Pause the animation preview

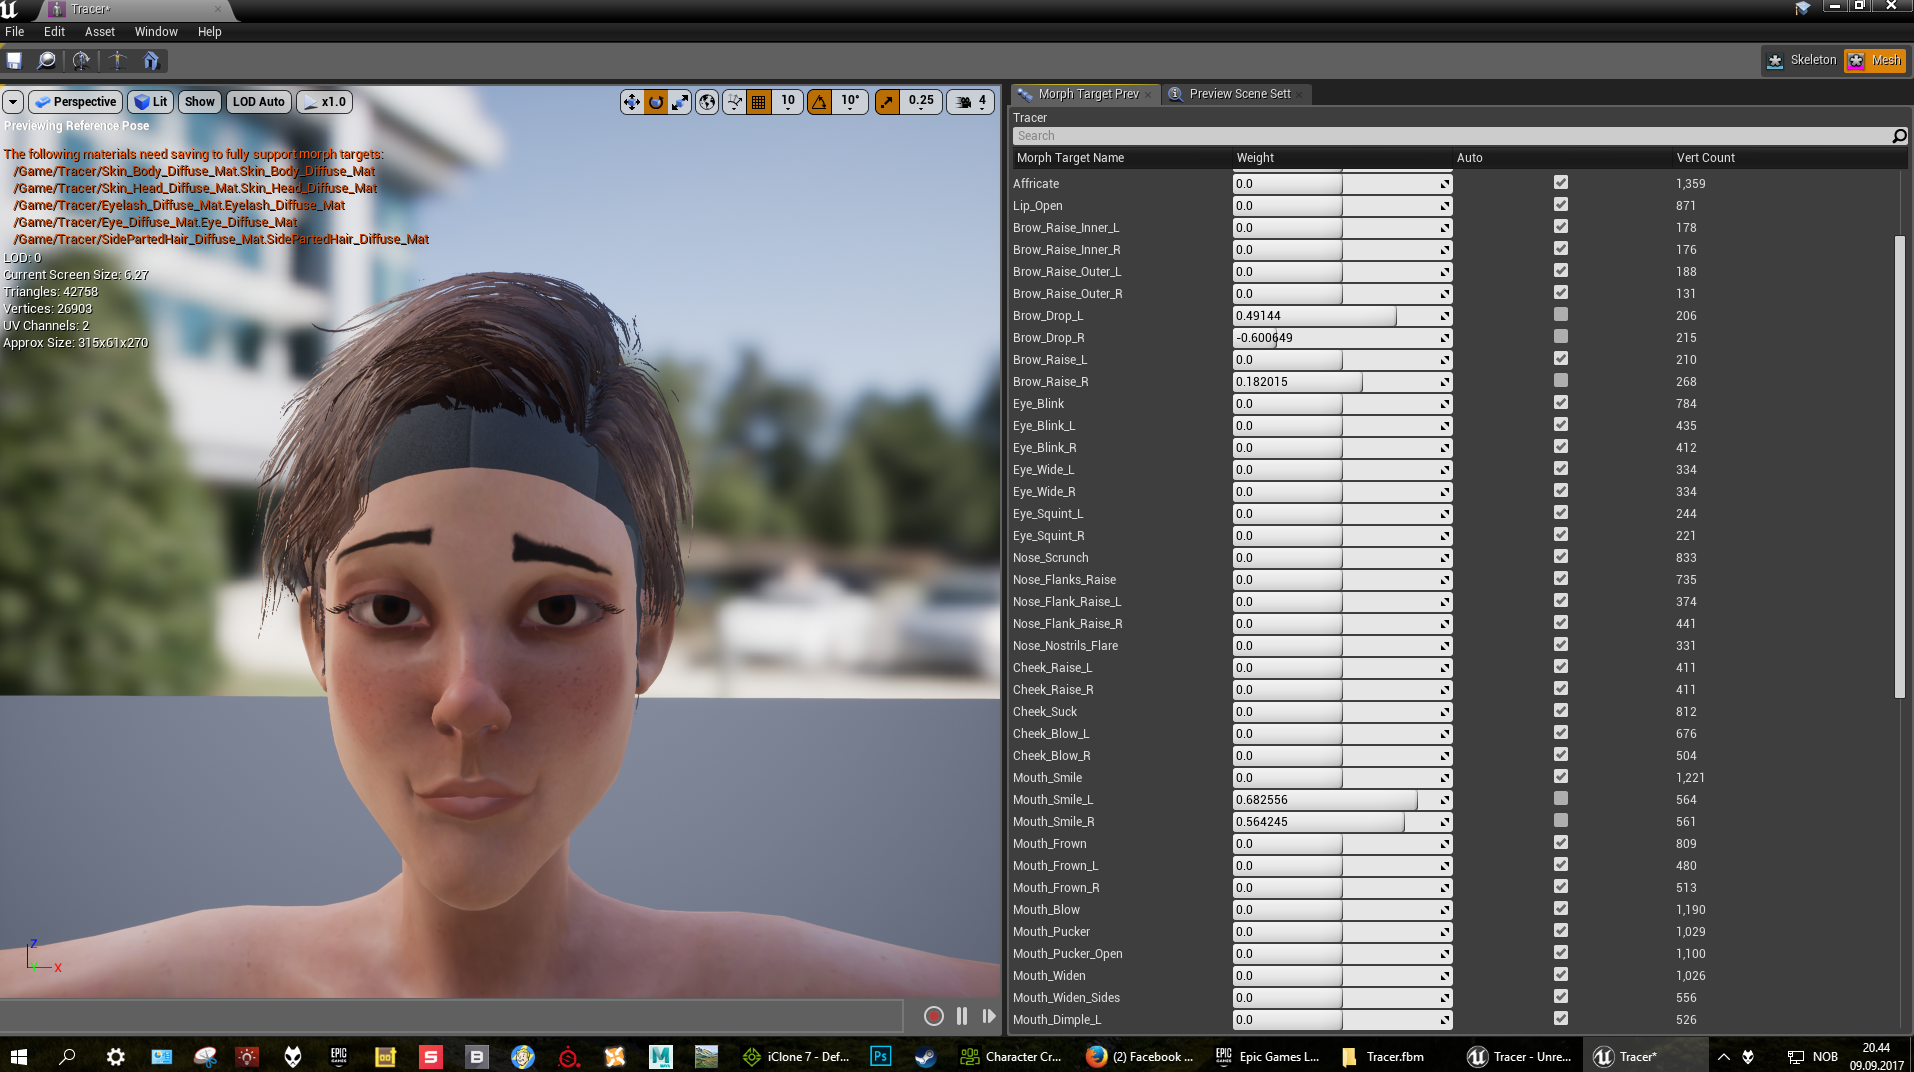962,1016
